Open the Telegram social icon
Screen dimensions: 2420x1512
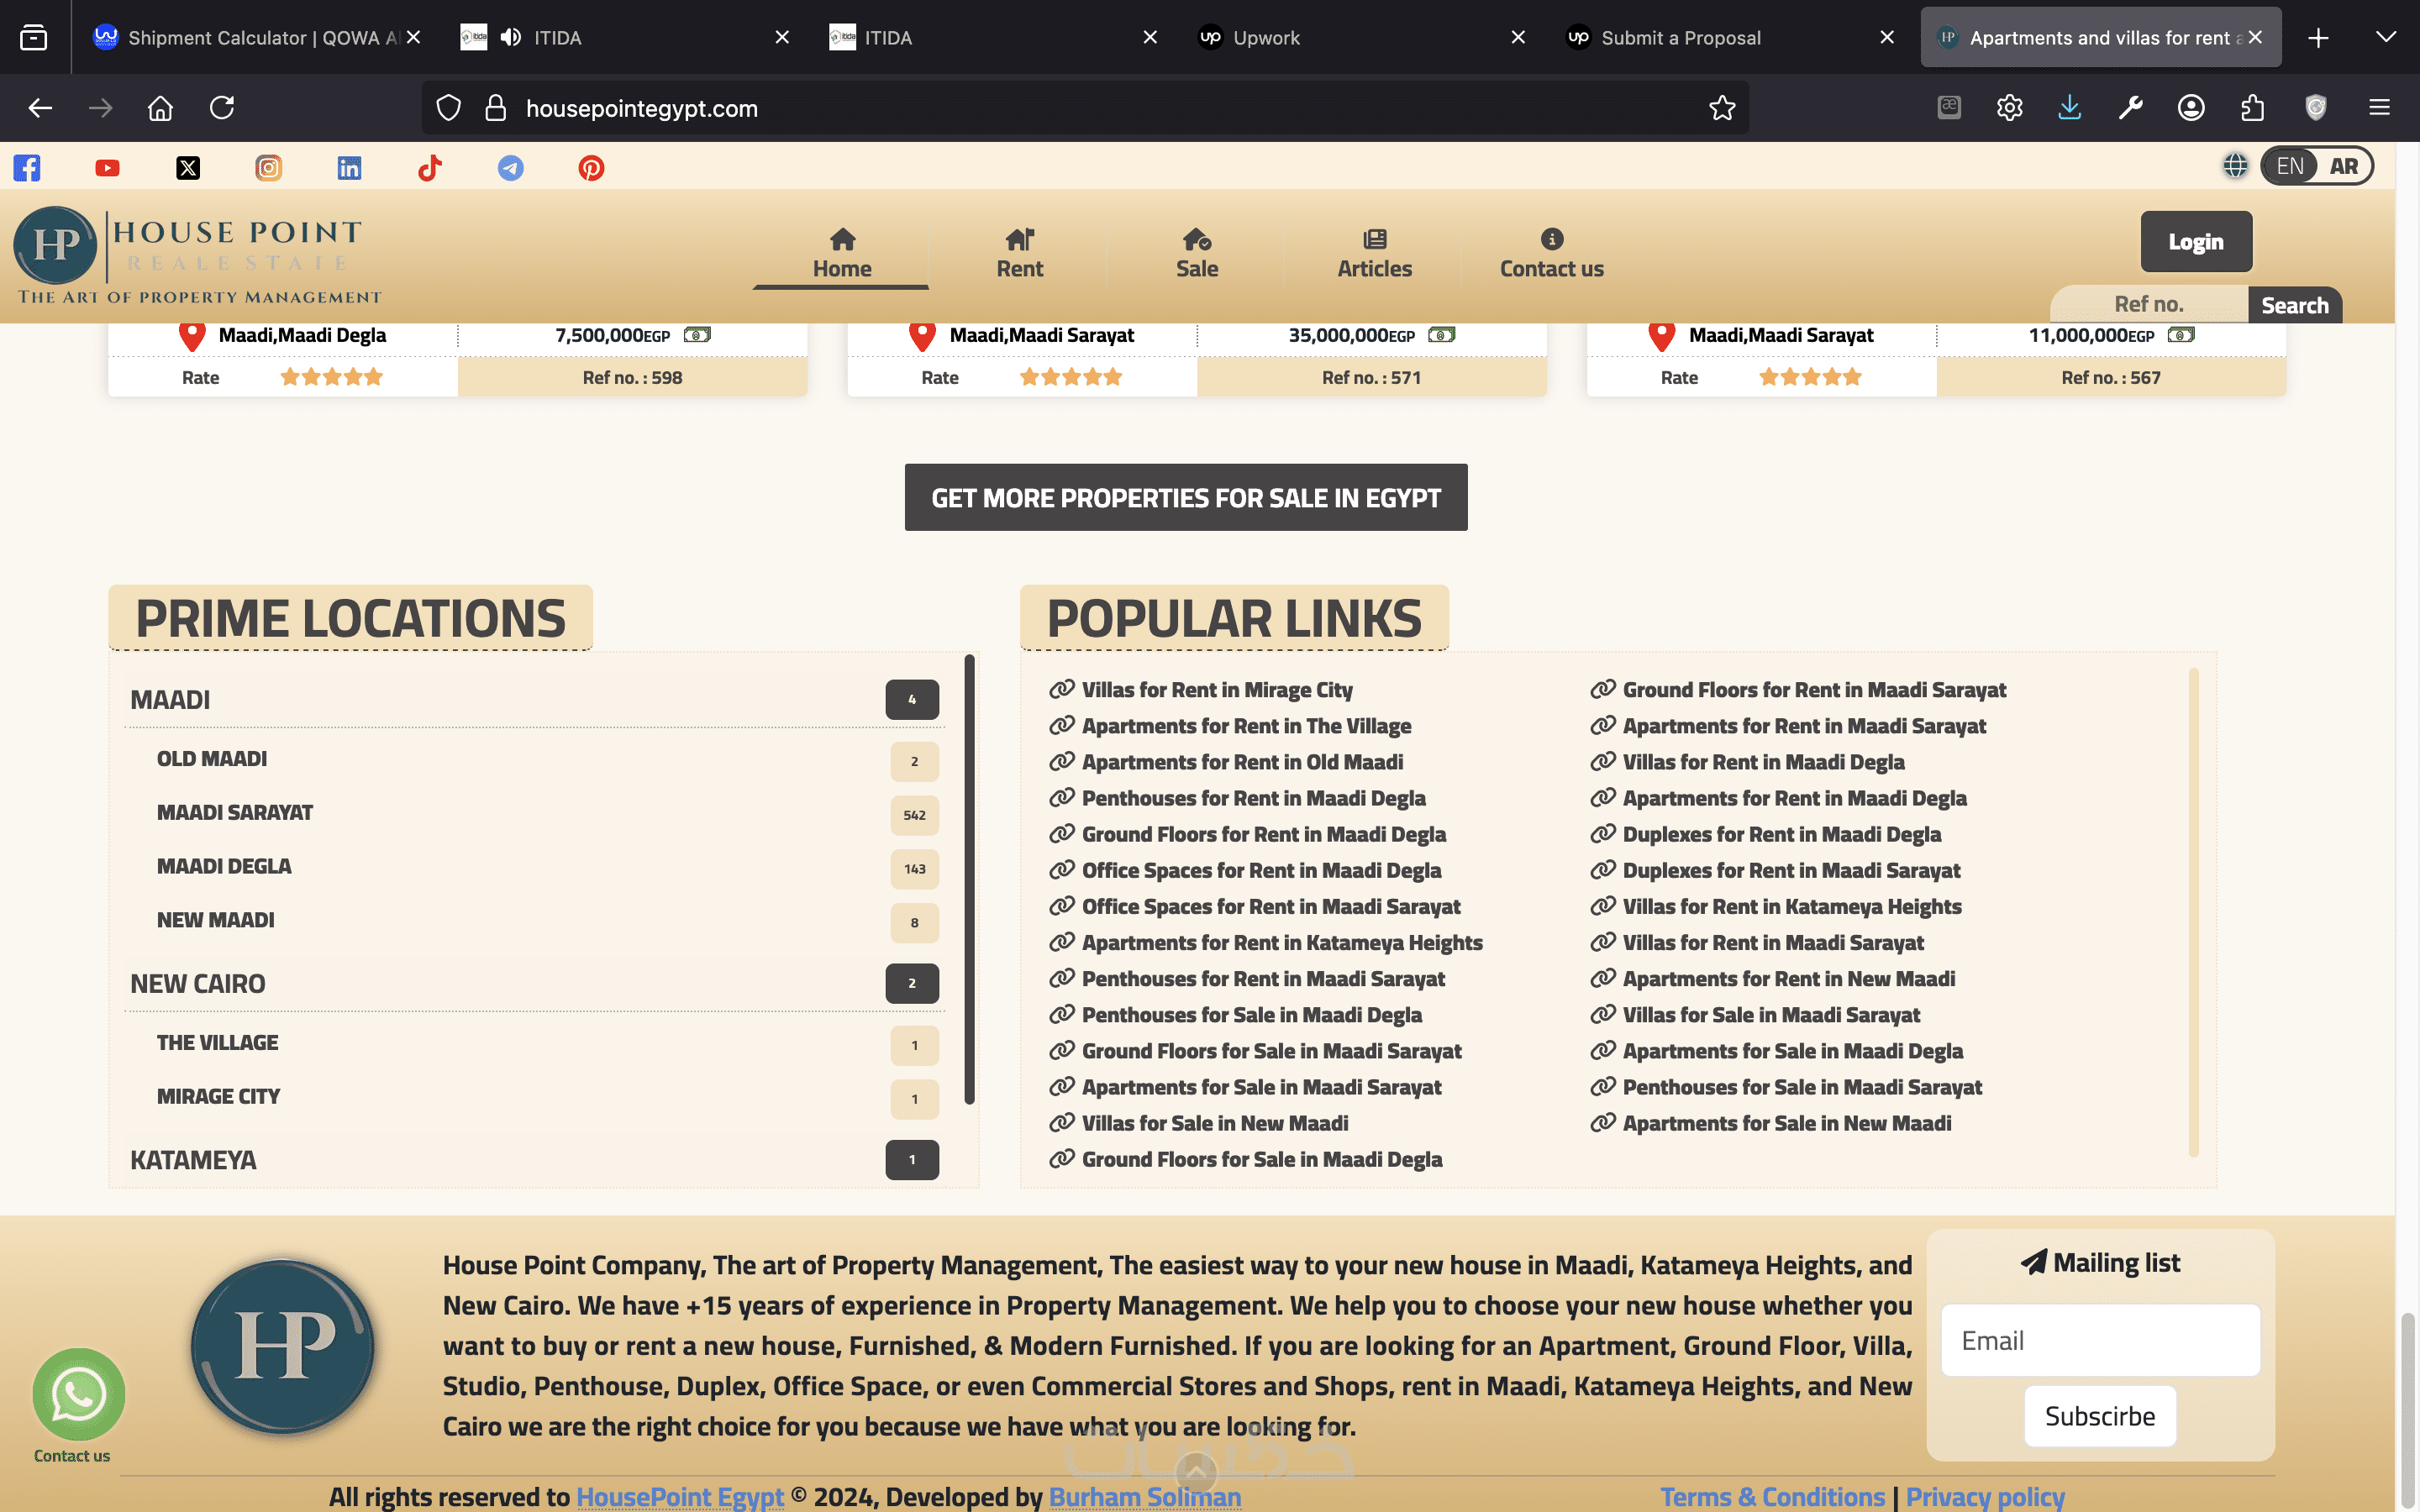pos(510,168)
